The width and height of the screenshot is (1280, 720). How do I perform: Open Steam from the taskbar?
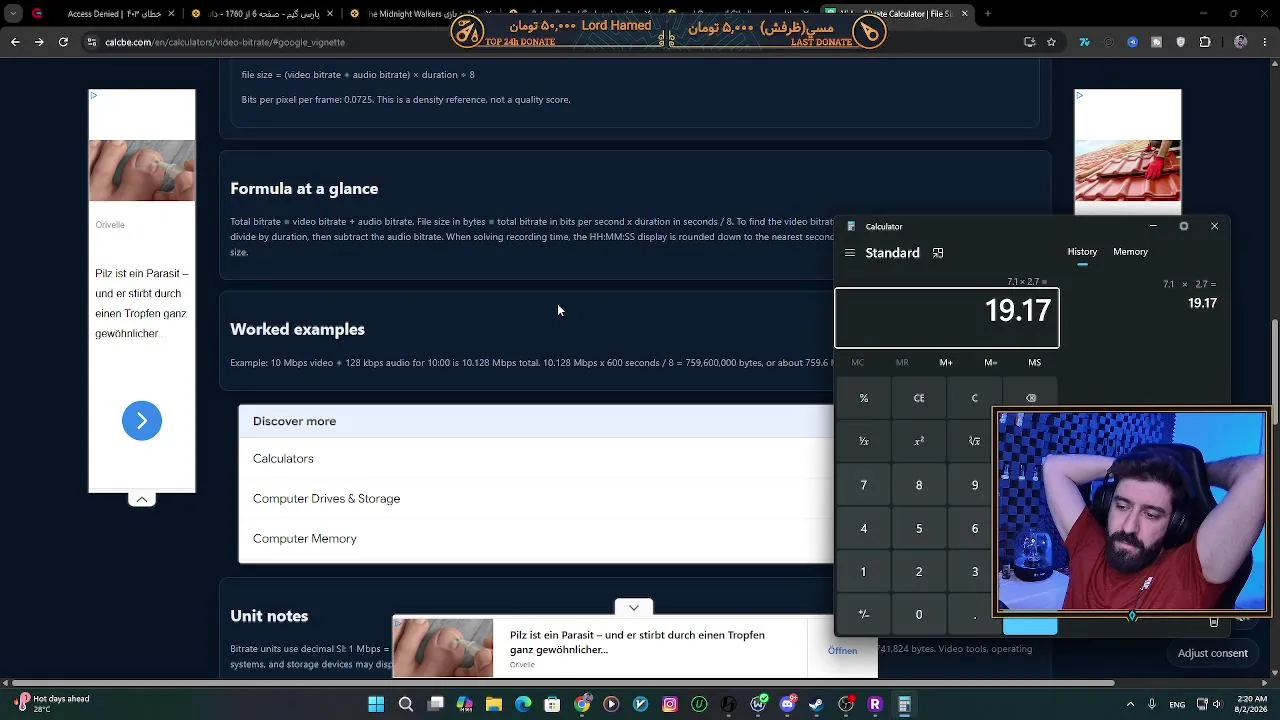pyautogui.click(x=816, y=704)
